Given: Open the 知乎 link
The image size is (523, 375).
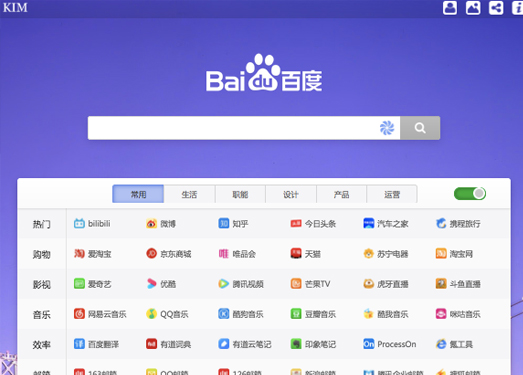Looking at the screenshot, I should [233, 223].
